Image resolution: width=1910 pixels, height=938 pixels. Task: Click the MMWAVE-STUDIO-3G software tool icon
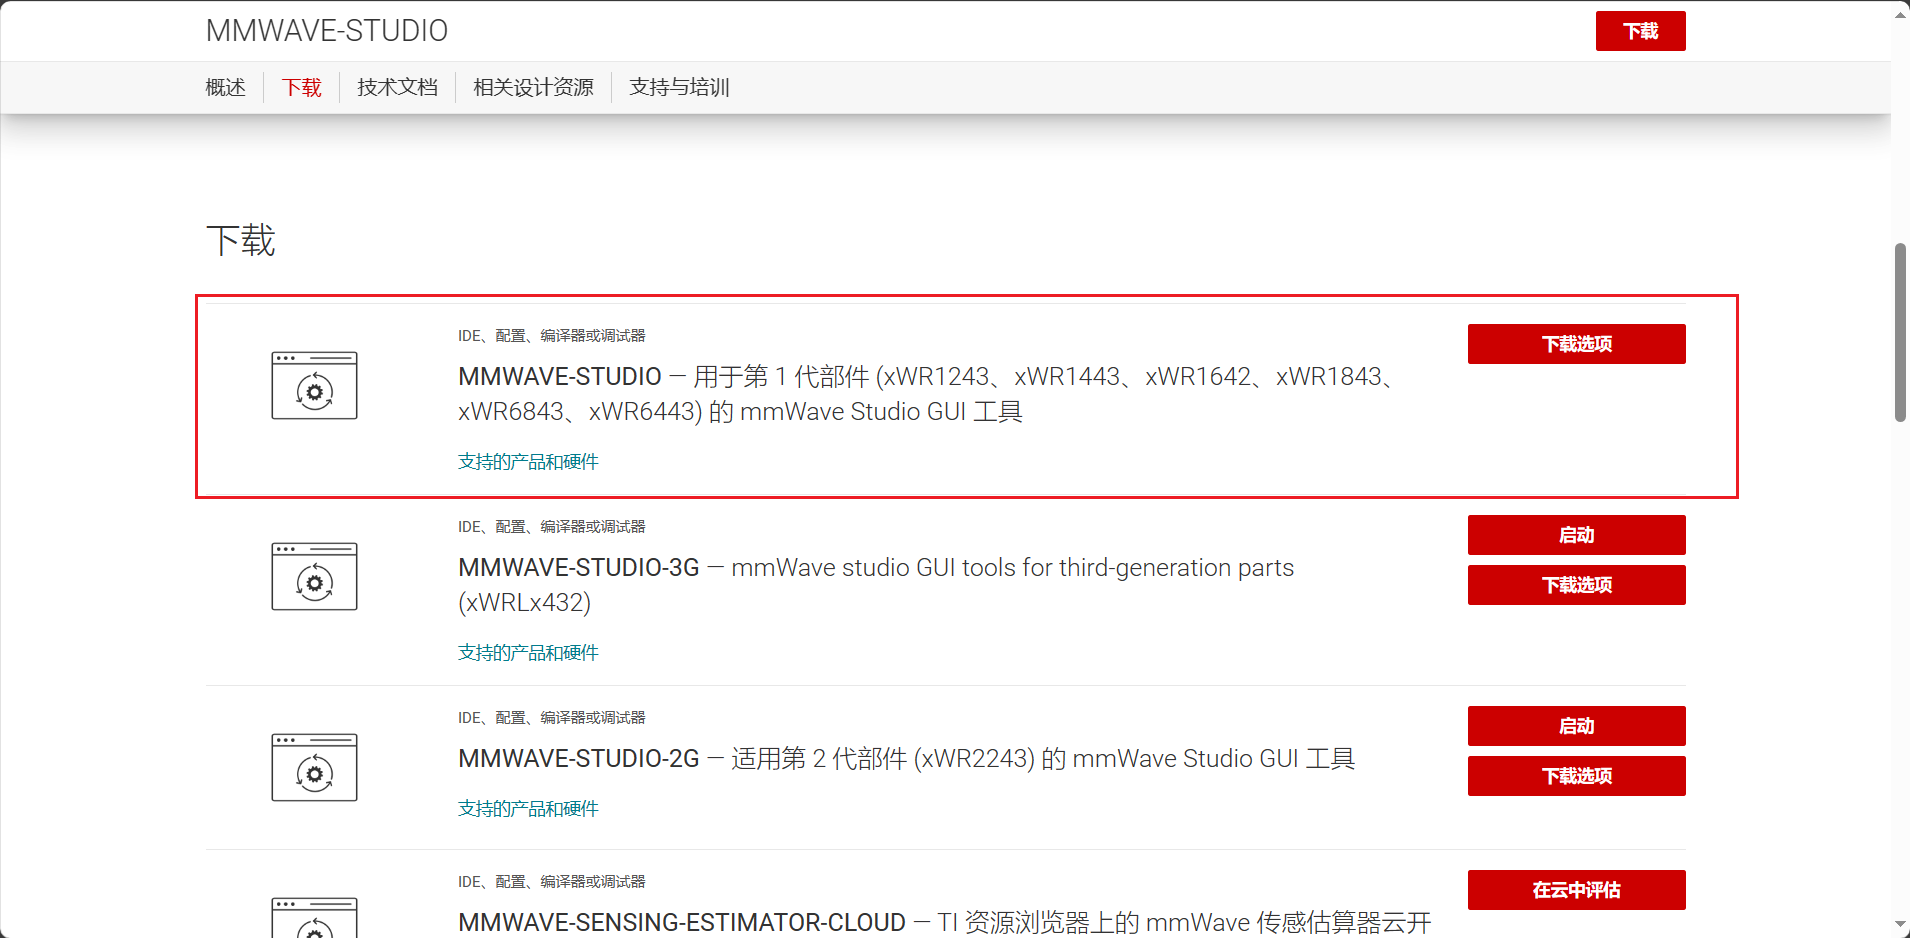[314, 576]
